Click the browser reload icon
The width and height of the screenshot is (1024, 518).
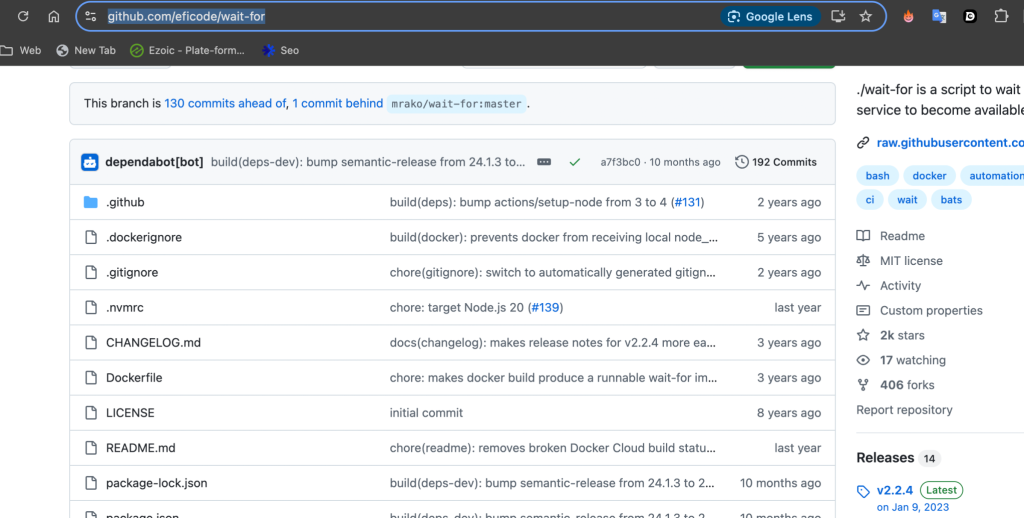(x=23, y=16)
